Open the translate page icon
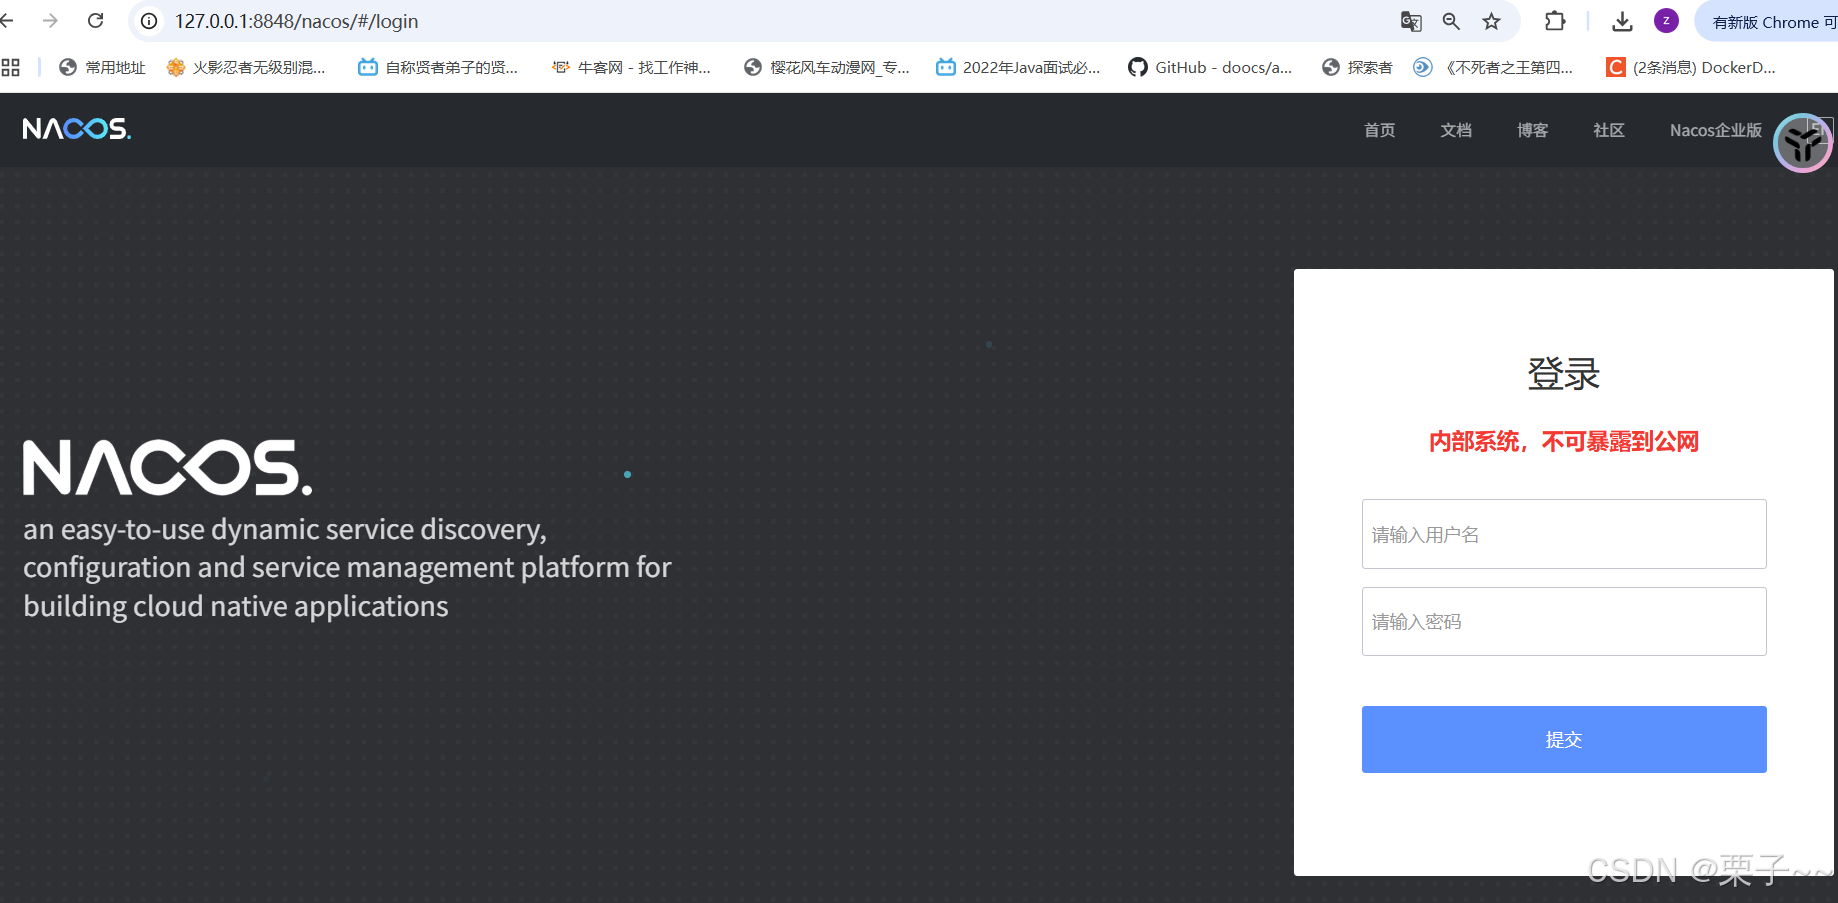The image size is (1838, 903). coord(1411,21)
